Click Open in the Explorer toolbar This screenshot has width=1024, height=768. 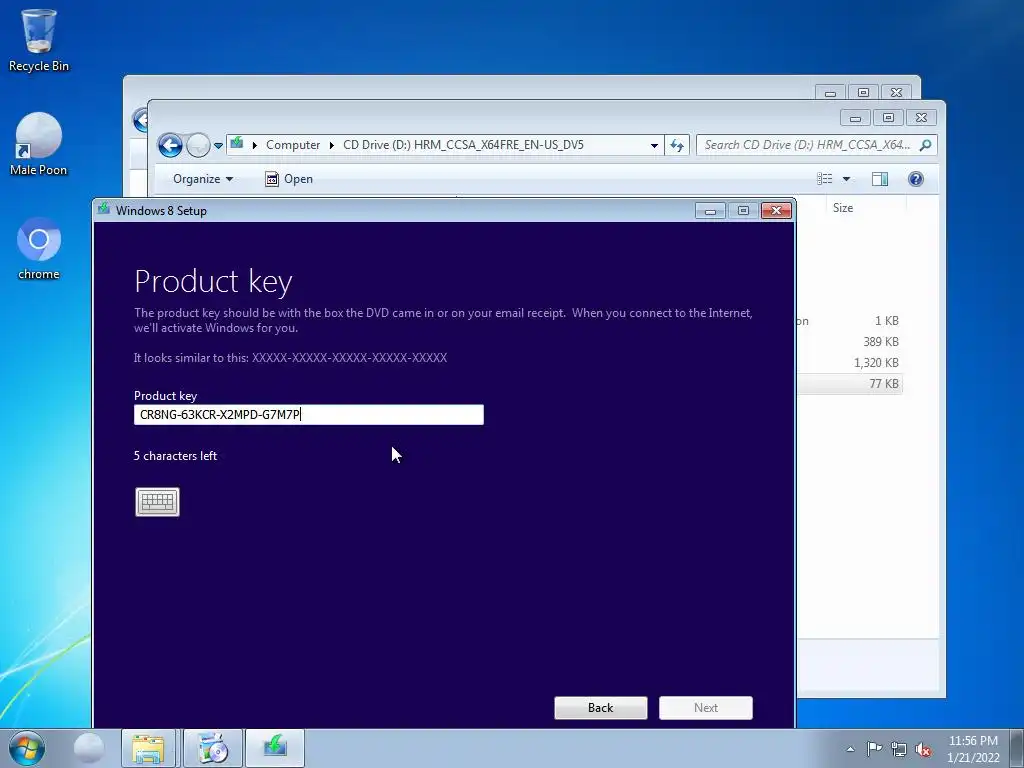289,179
